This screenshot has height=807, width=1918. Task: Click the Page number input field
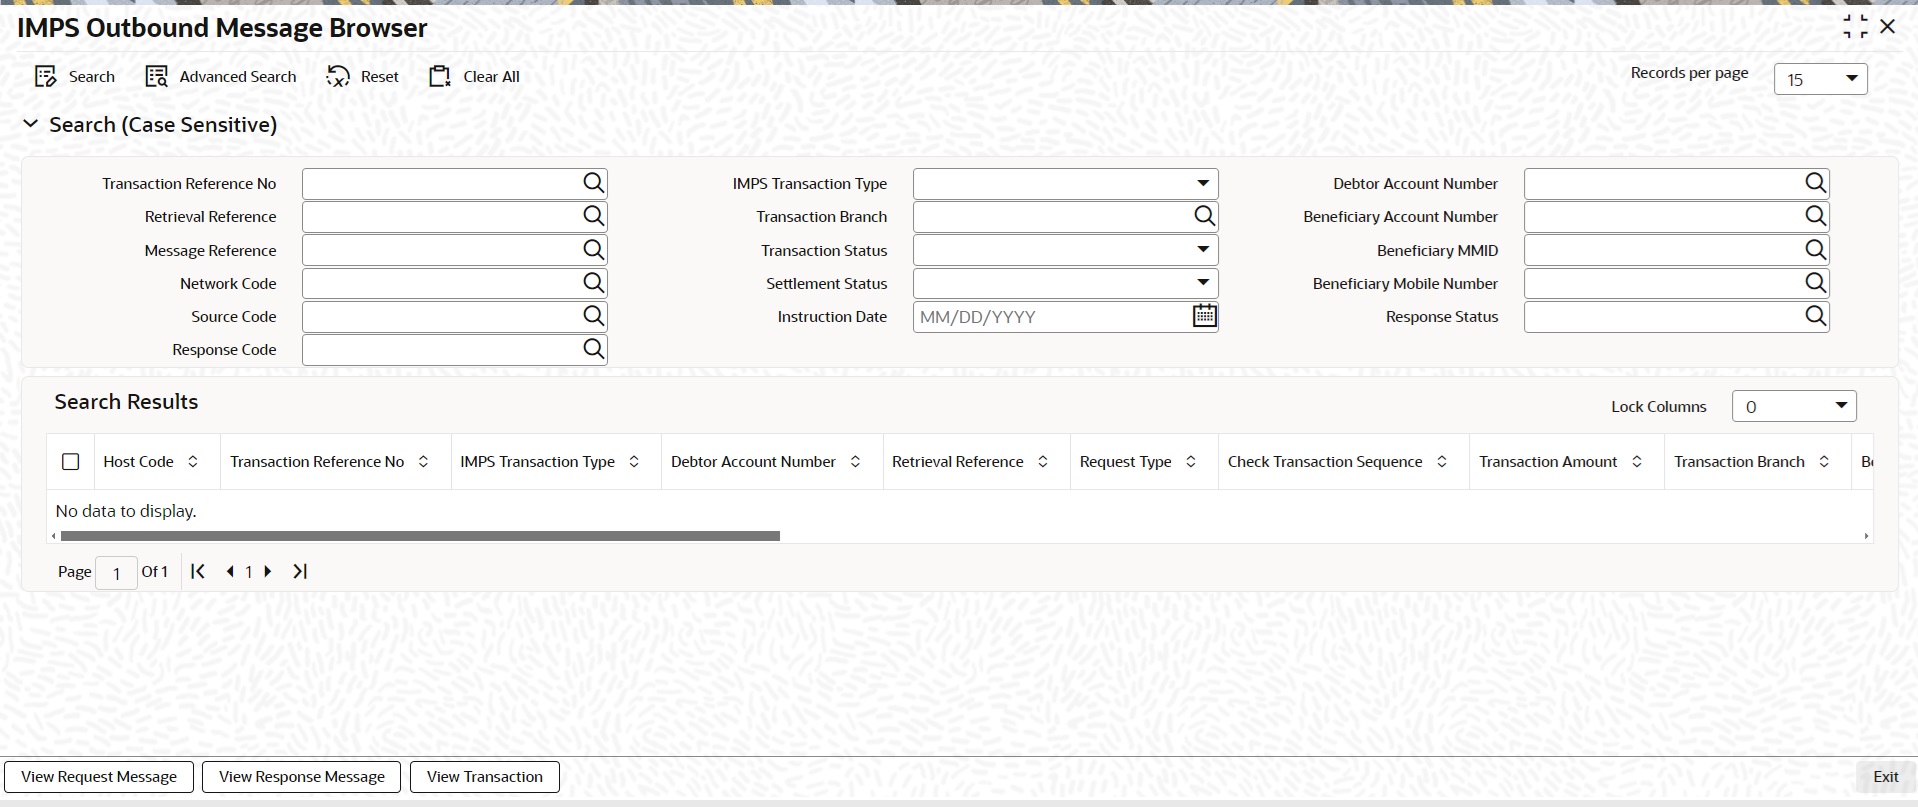click(x=116, y=573)
